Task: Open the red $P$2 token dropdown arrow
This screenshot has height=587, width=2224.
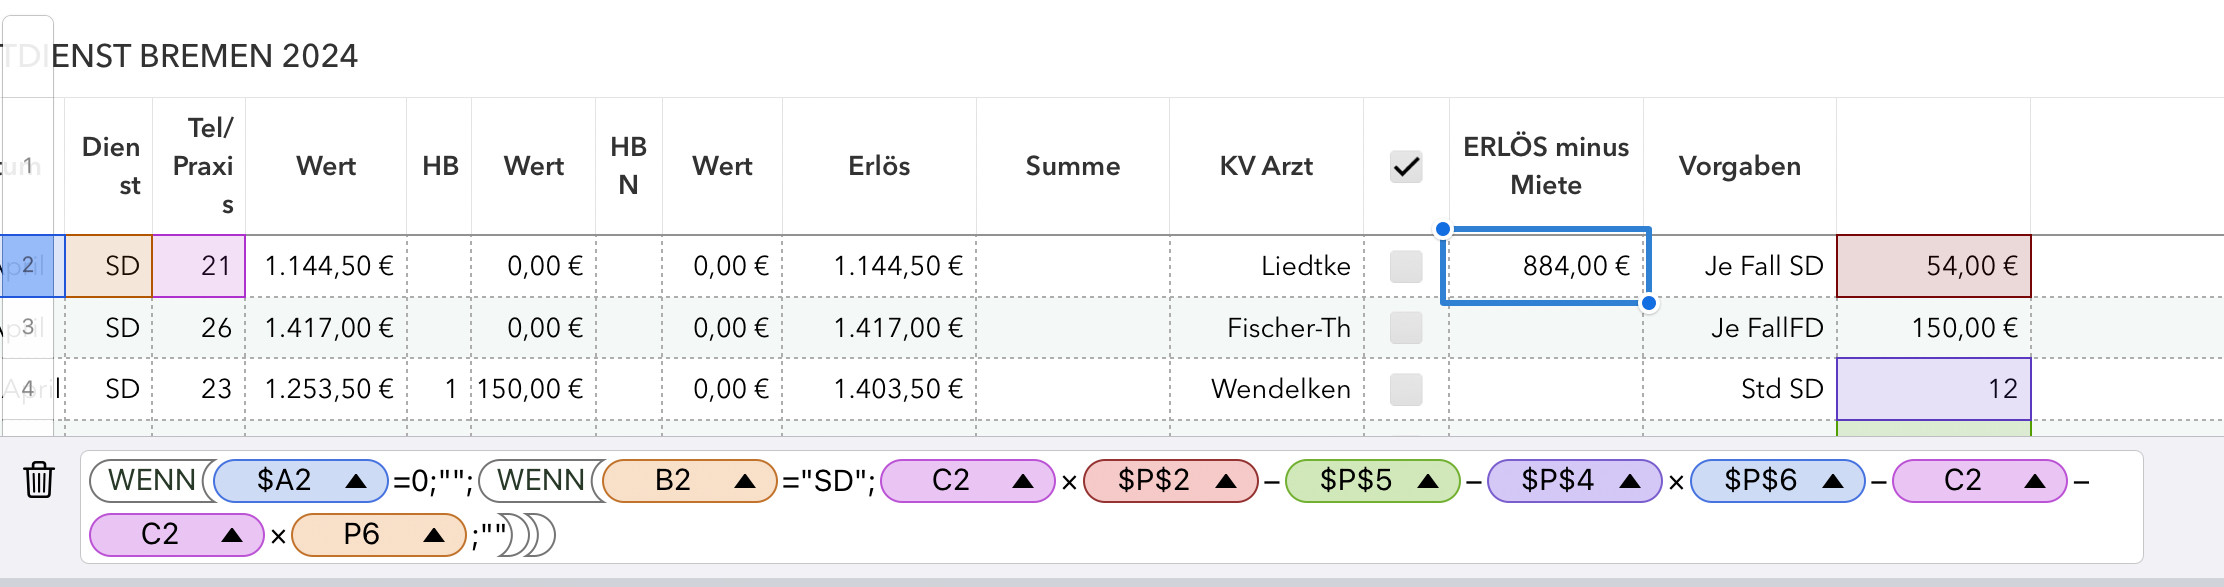Action: point(1226,481)
